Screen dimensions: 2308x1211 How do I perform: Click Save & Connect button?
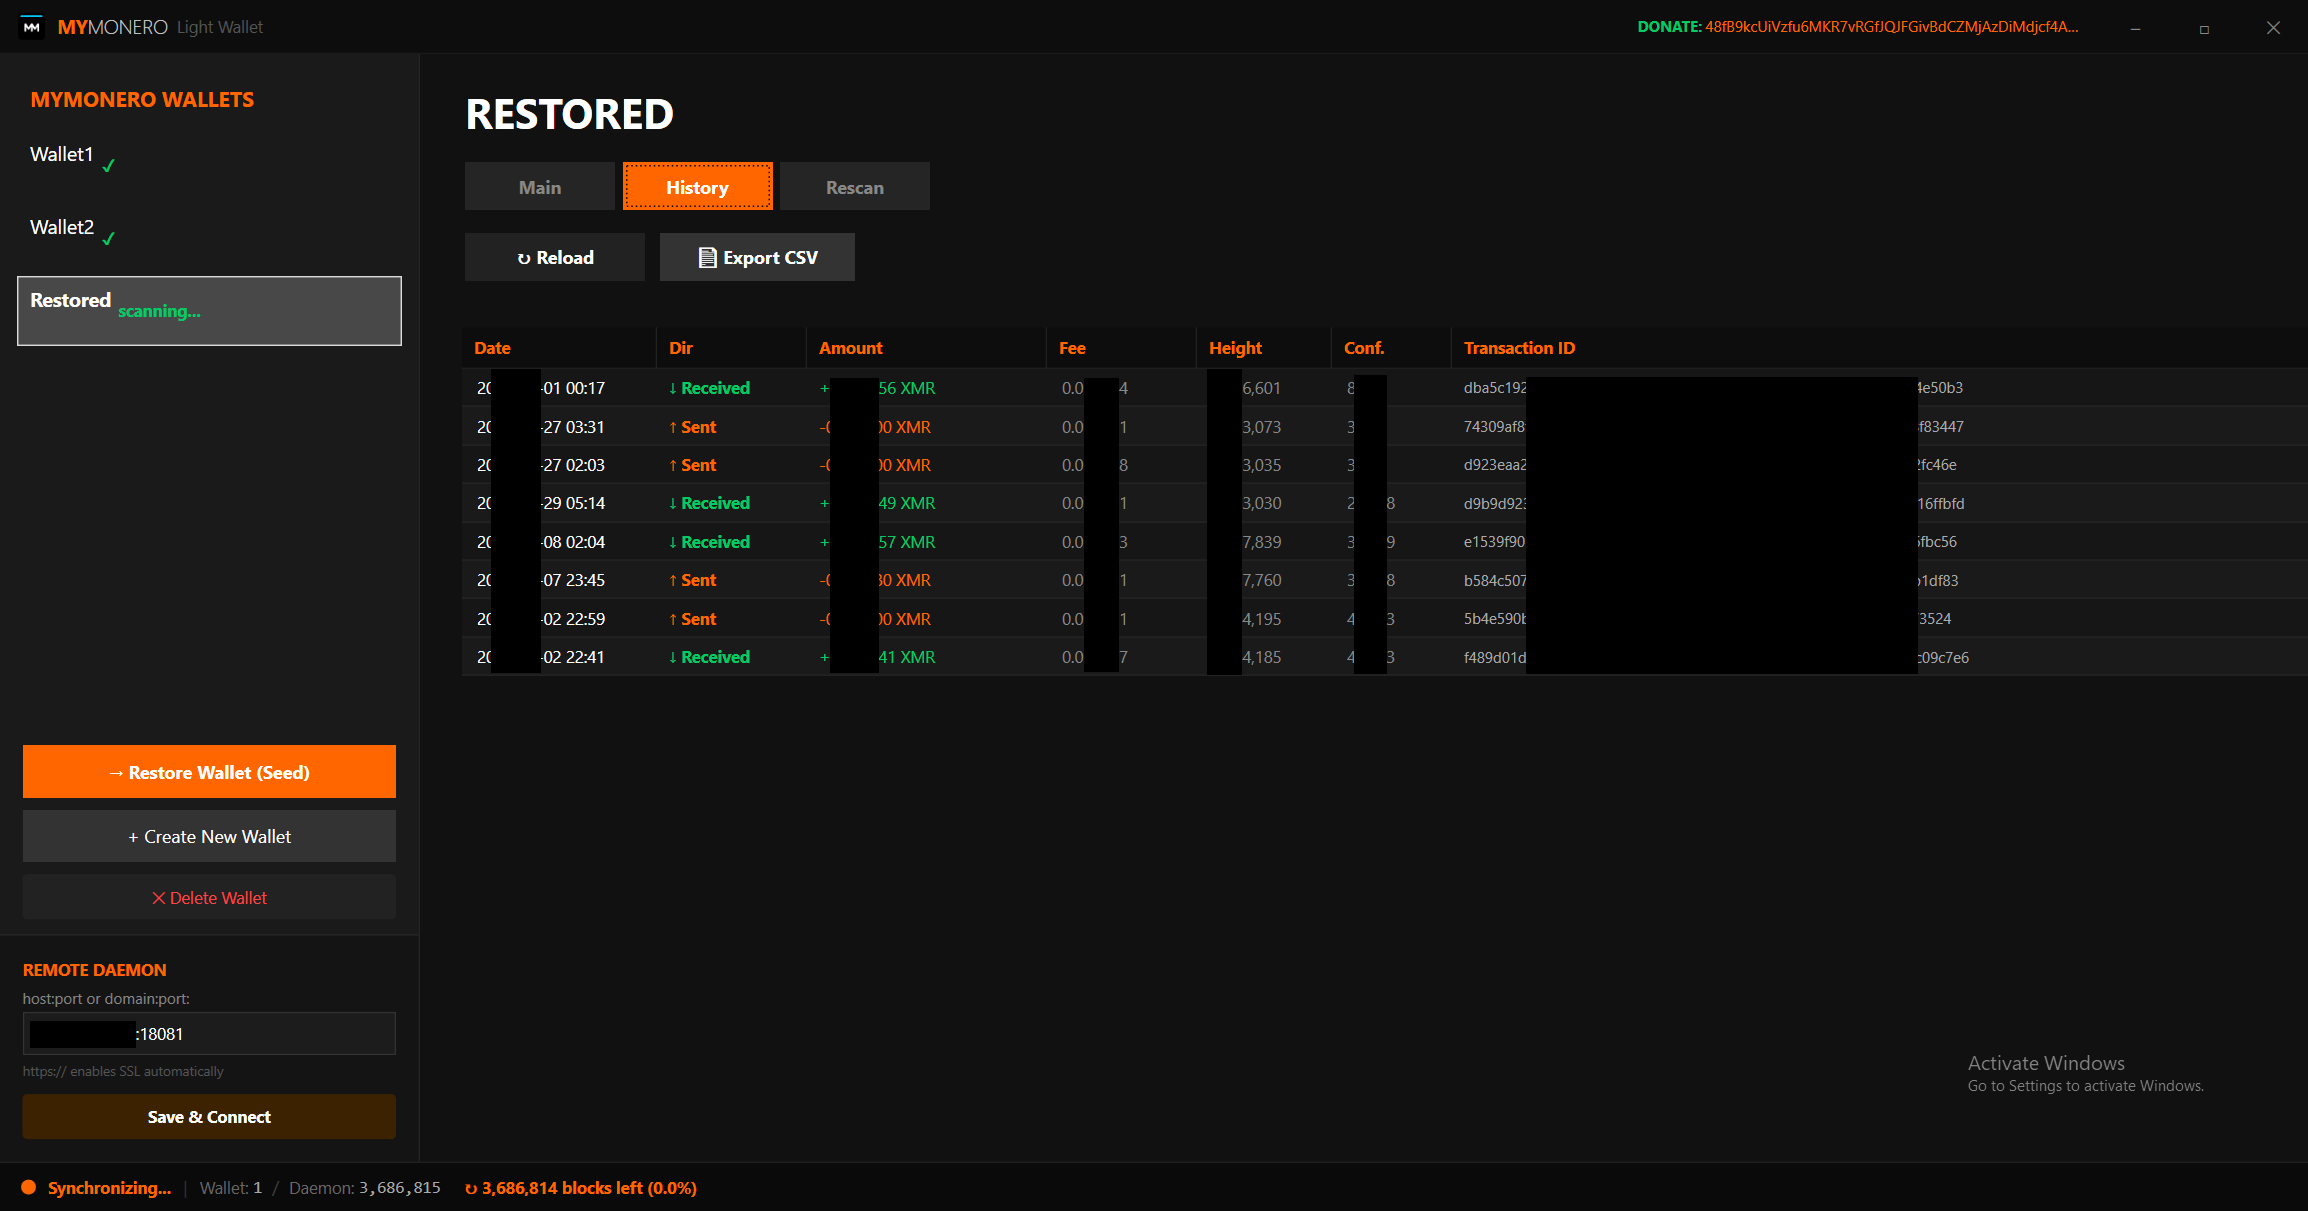[209, 1116]
